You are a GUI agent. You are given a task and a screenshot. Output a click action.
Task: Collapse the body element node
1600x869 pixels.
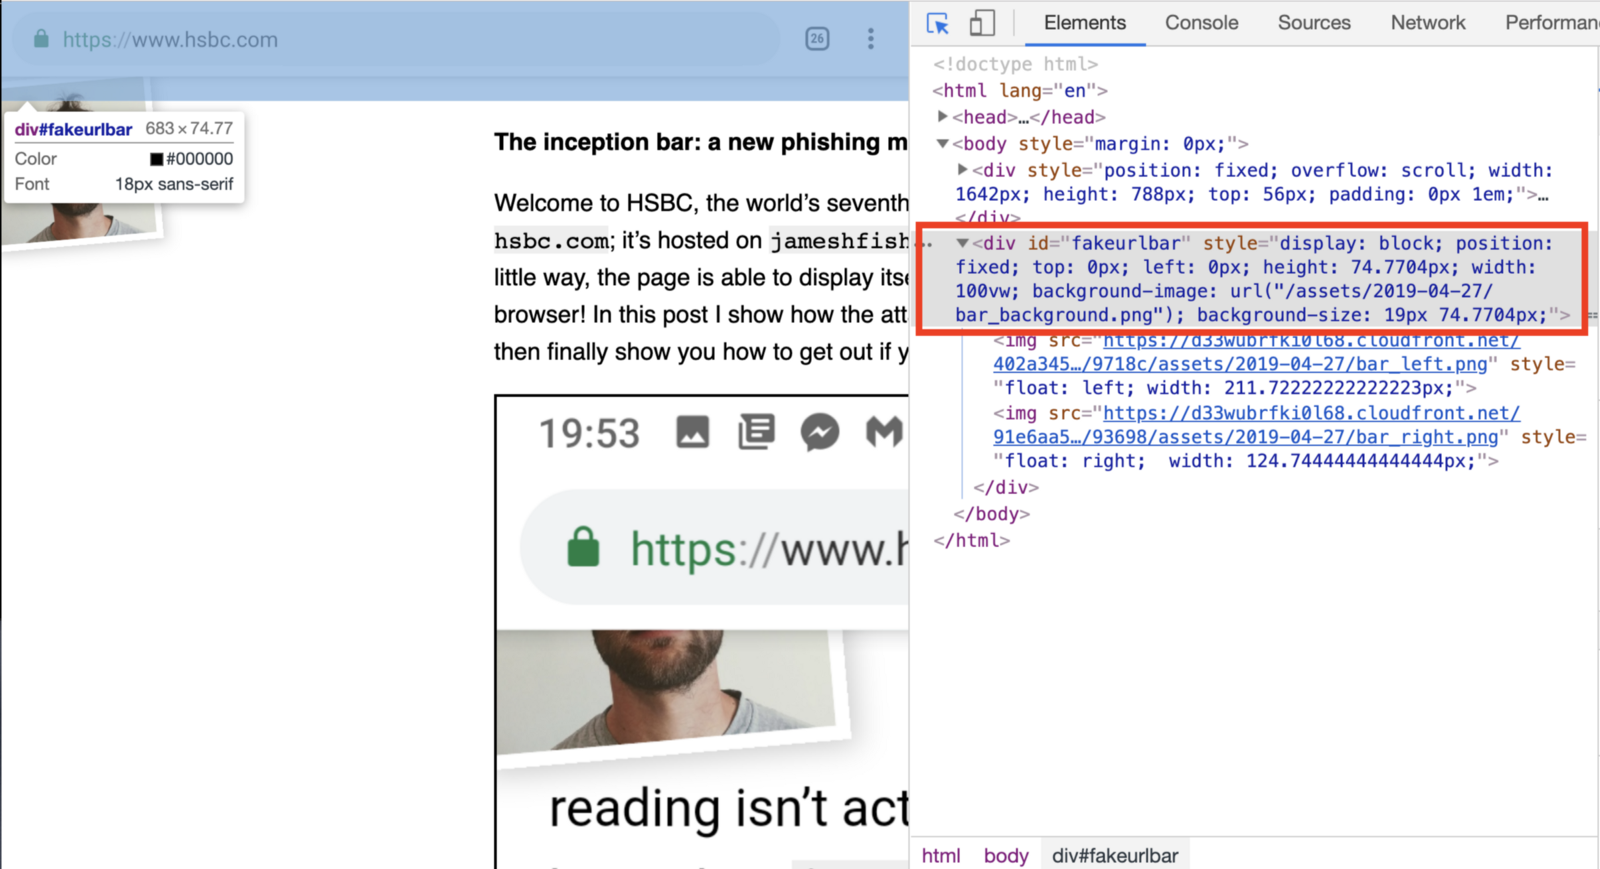click(942, 144)
